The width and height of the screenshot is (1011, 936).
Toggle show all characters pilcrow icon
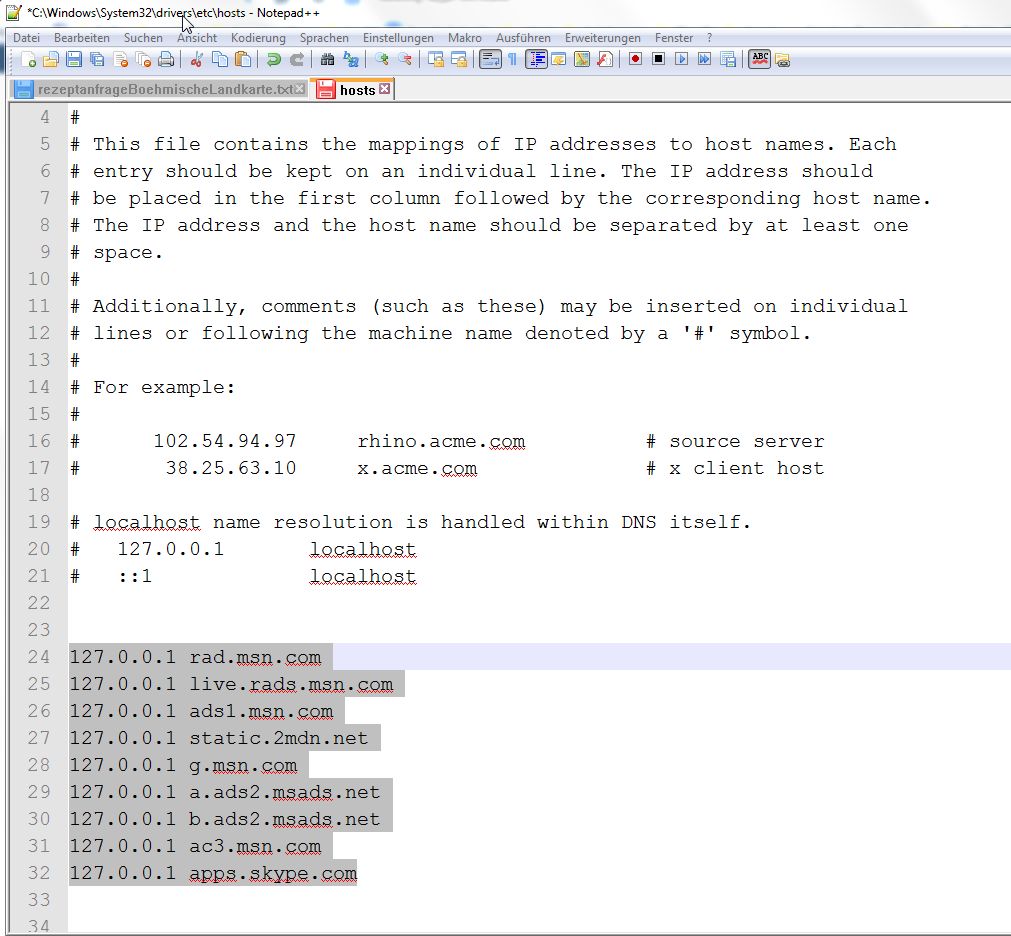[513, 60]
